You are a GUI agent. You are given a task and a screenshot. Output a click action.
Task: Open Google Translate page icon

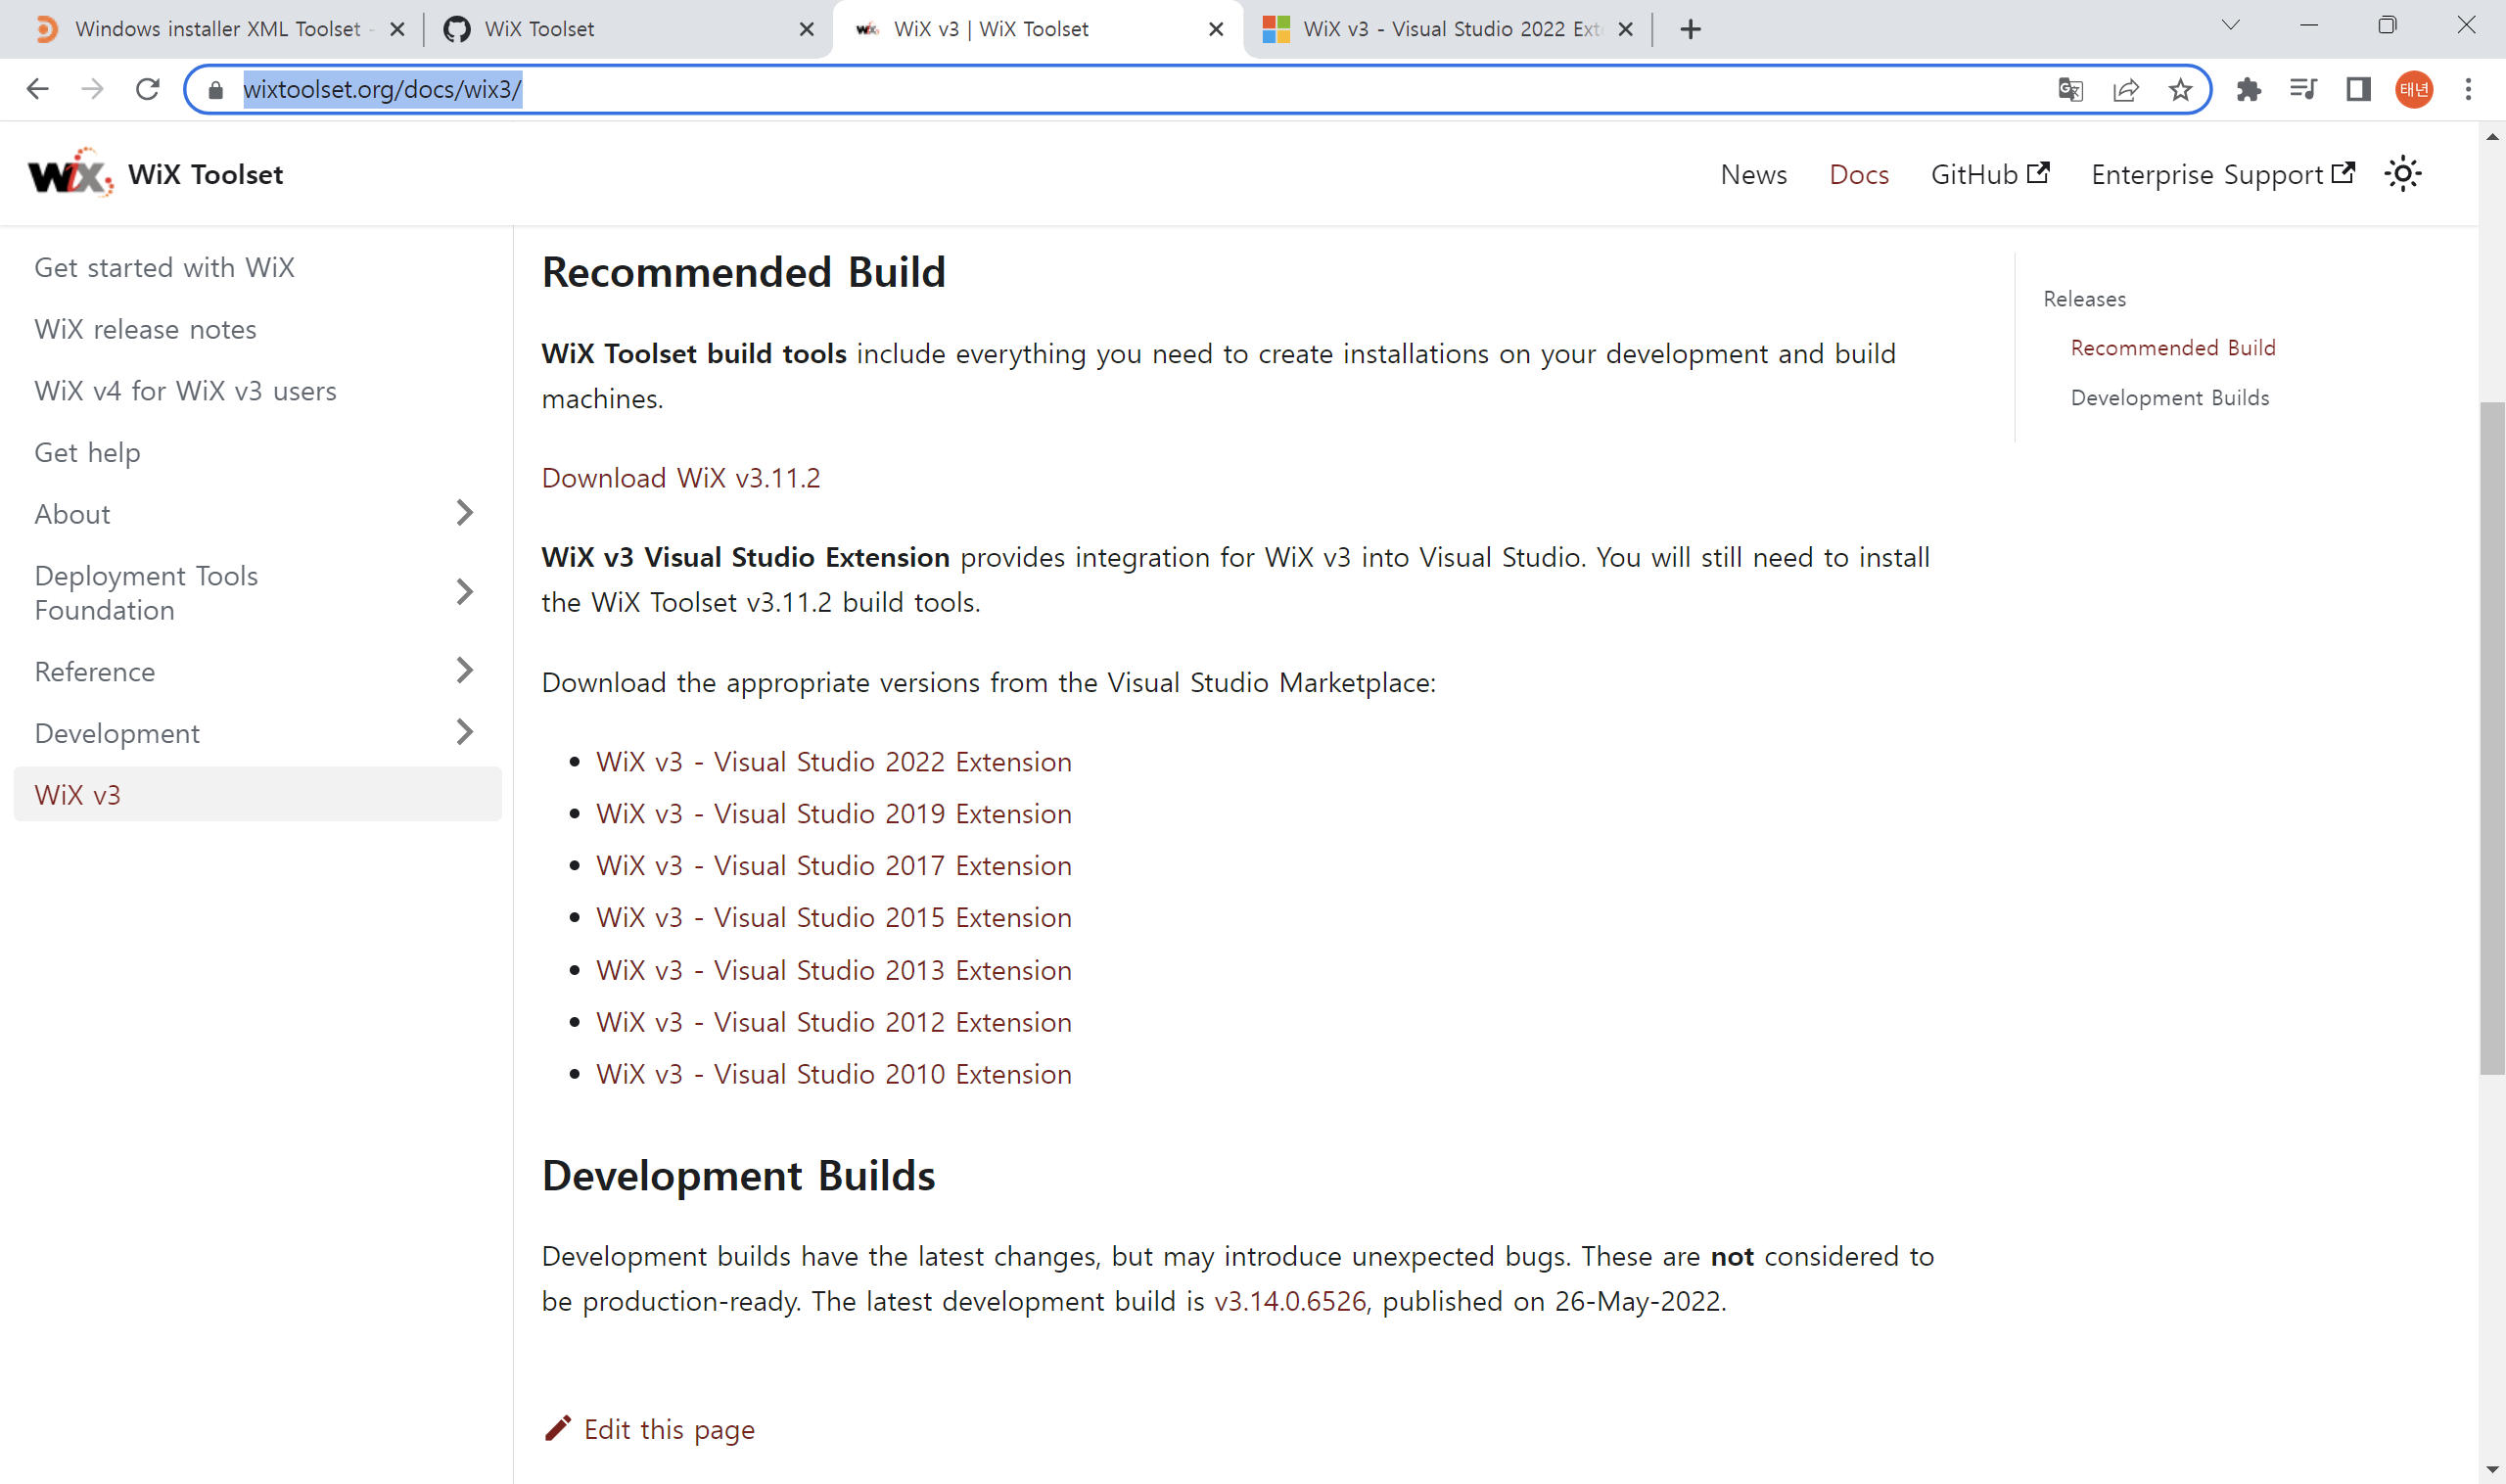click(2070, 90)
